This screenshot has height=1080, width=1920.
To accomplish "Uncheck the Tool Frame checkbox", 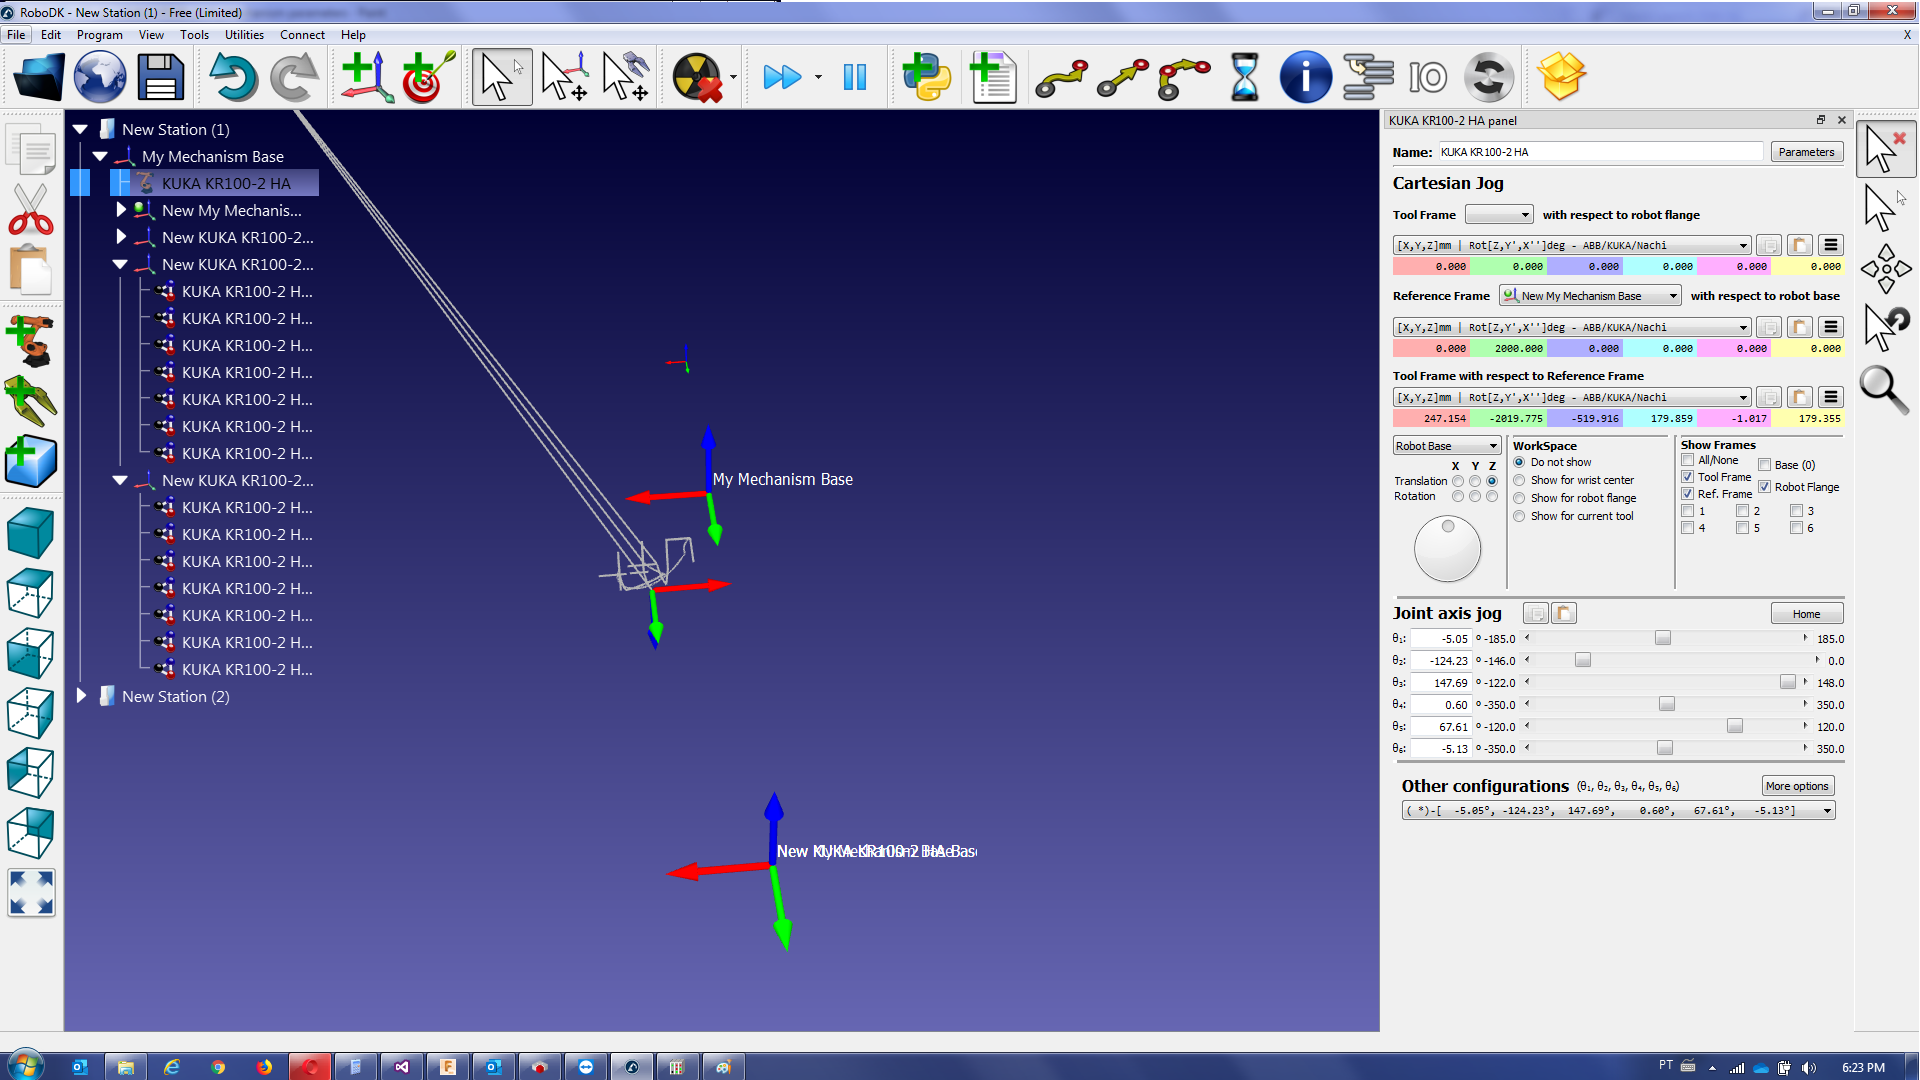I will point(1688,477).
